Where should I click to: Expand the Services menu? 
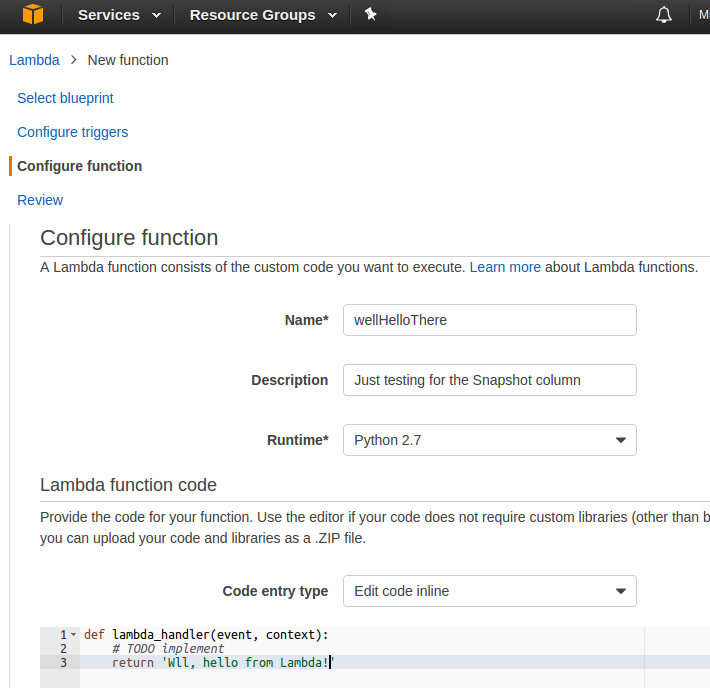click(119, 15)
